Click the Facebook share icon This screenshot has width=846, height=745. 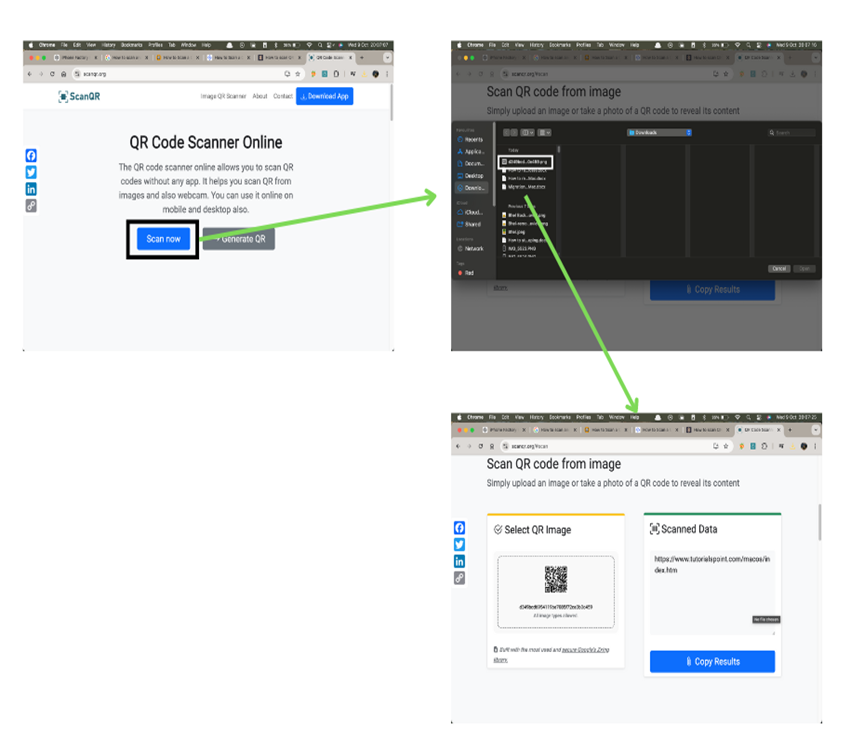(31, 156)
